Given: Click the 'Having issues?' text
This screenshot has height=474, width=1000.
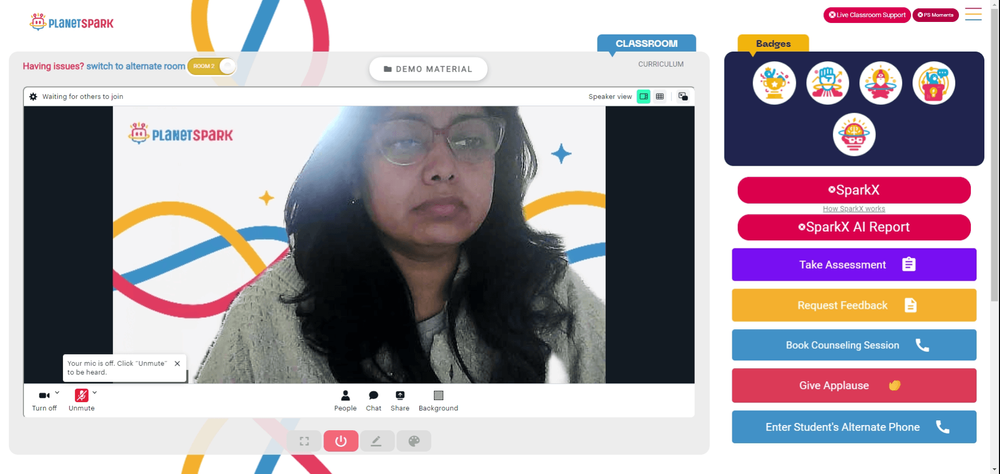Looking at the screenshot, I should coord(54,66).
